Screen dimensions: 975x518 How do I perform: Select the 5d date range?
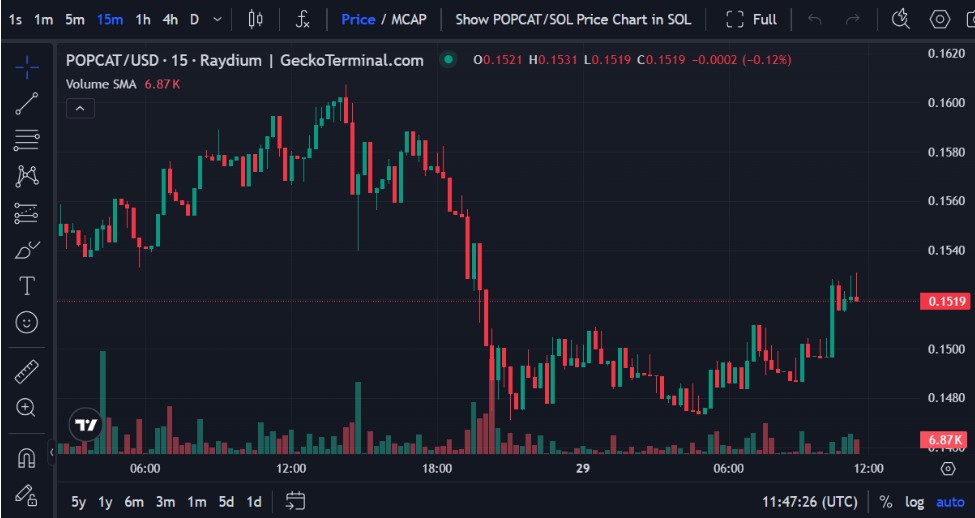227,501
